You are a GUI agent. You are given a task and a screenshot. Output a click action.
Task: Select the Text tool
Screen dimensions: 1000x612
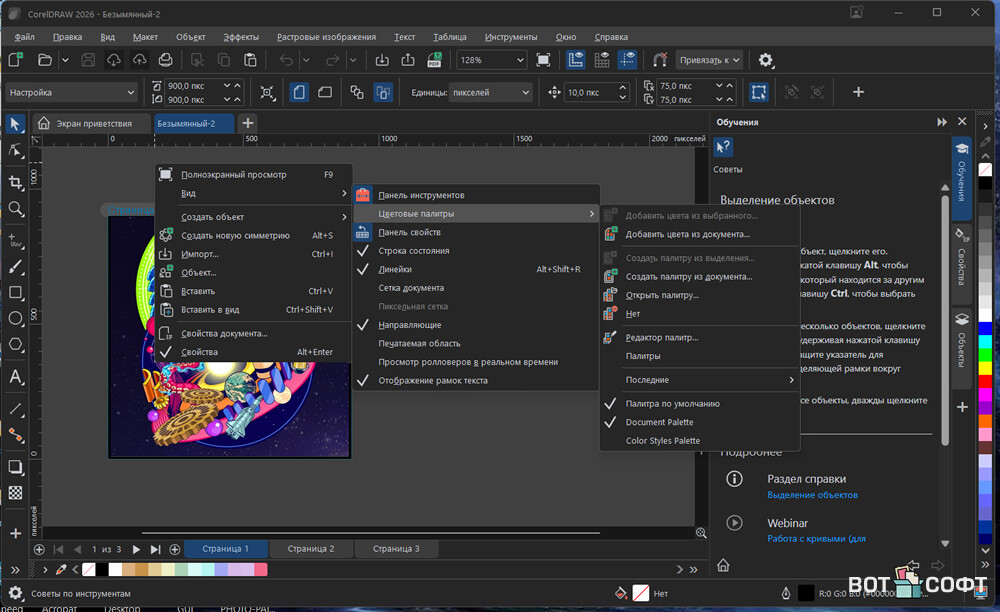[15, 378]
